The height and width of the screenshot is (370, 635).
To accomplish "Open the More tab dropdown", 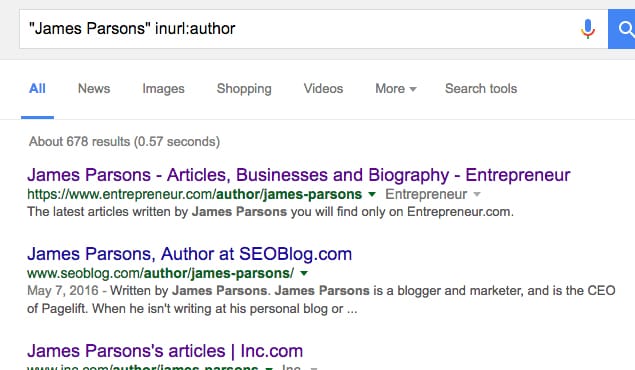I will (396, 89).
